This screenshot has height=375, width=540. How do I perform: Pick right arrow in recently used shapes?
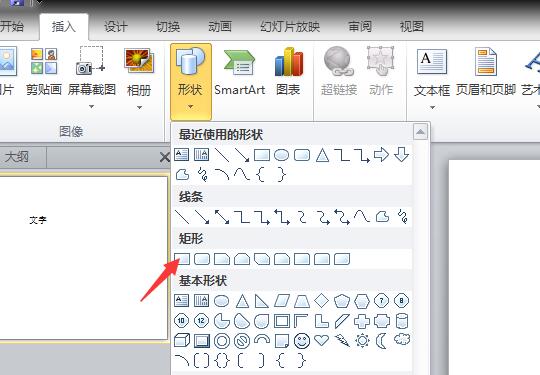coord(381,155)
